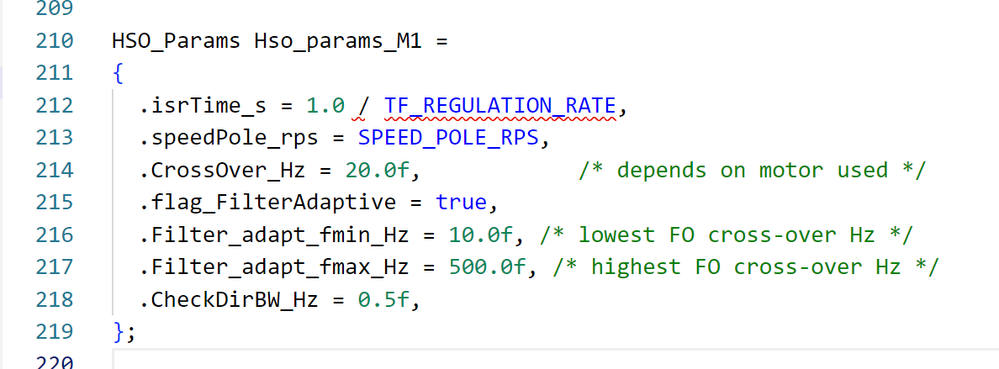The height and width of the screenshot is (369, 999).
Task: Click the 10.0f value
Action: click(480, 235)
